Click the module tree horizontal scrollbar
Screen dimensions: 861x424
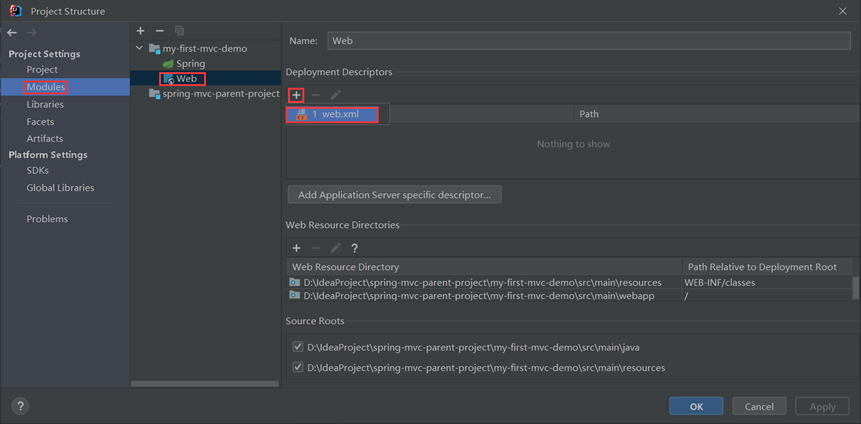coord(205,384)
